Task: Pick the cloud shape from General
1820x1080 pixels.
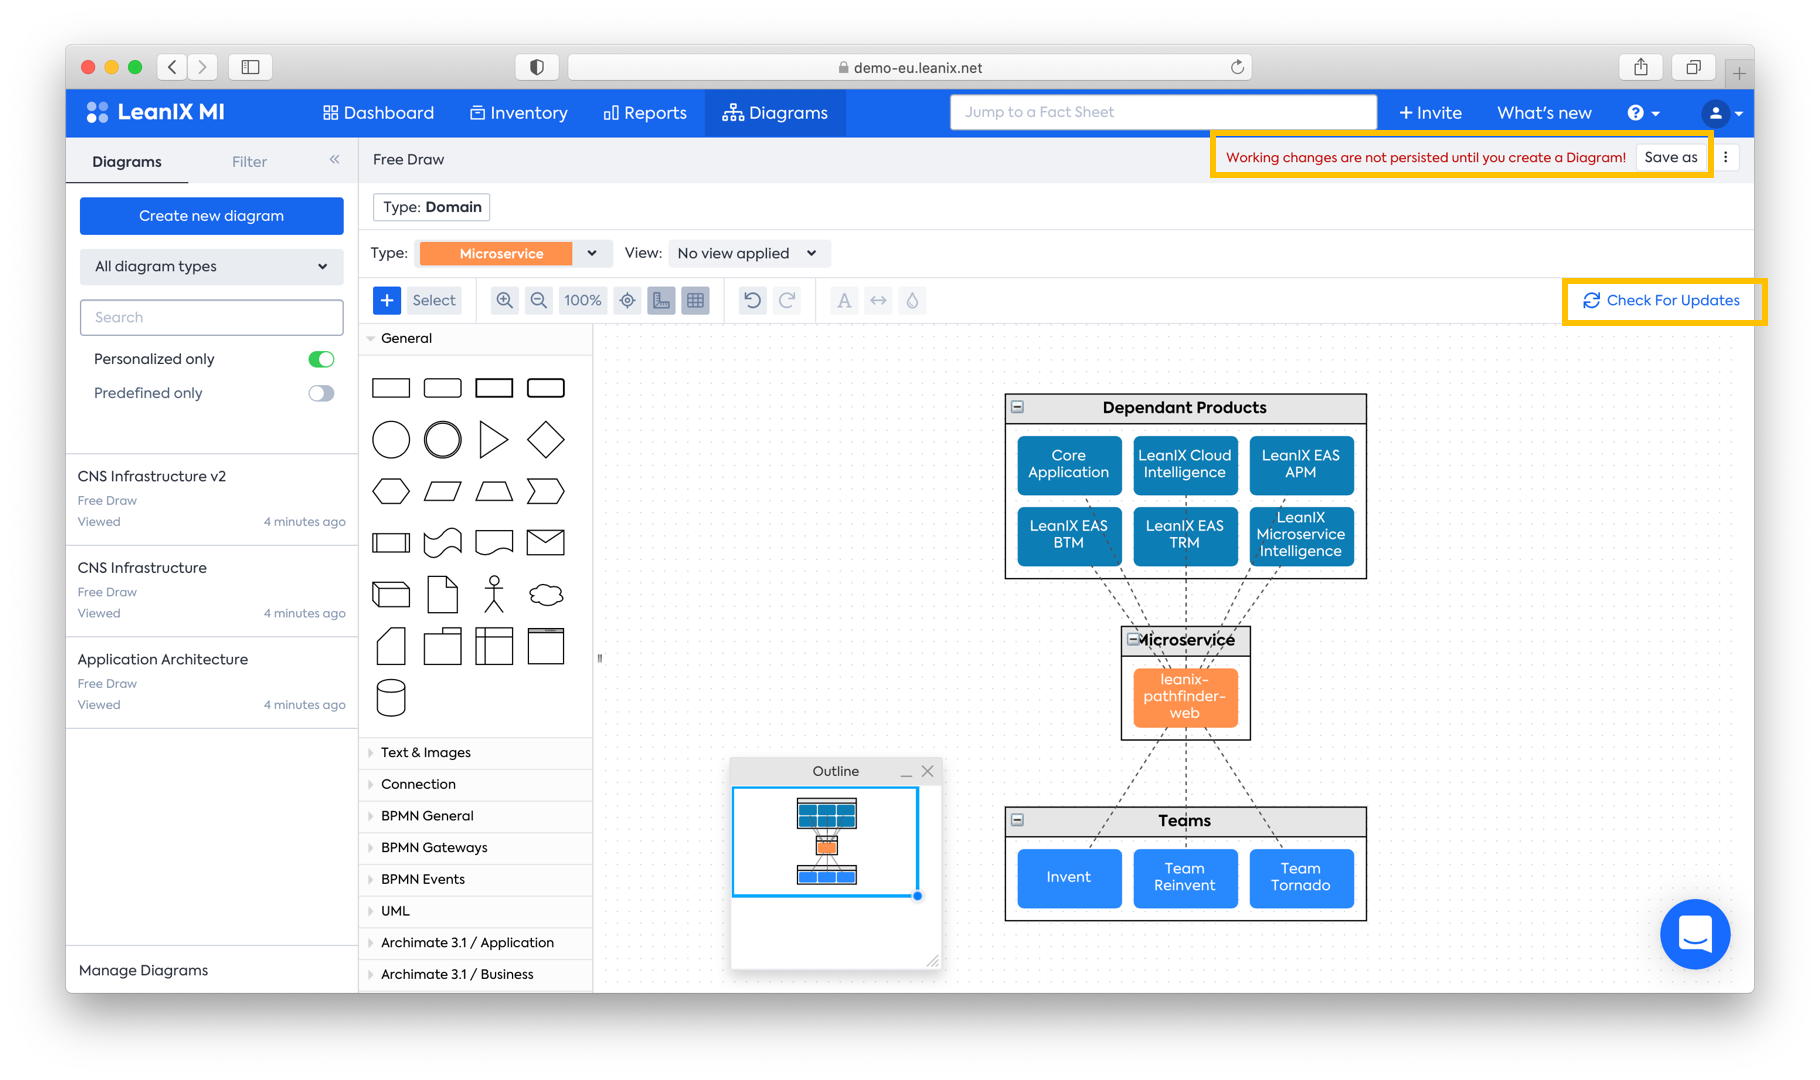Action: 546,595
